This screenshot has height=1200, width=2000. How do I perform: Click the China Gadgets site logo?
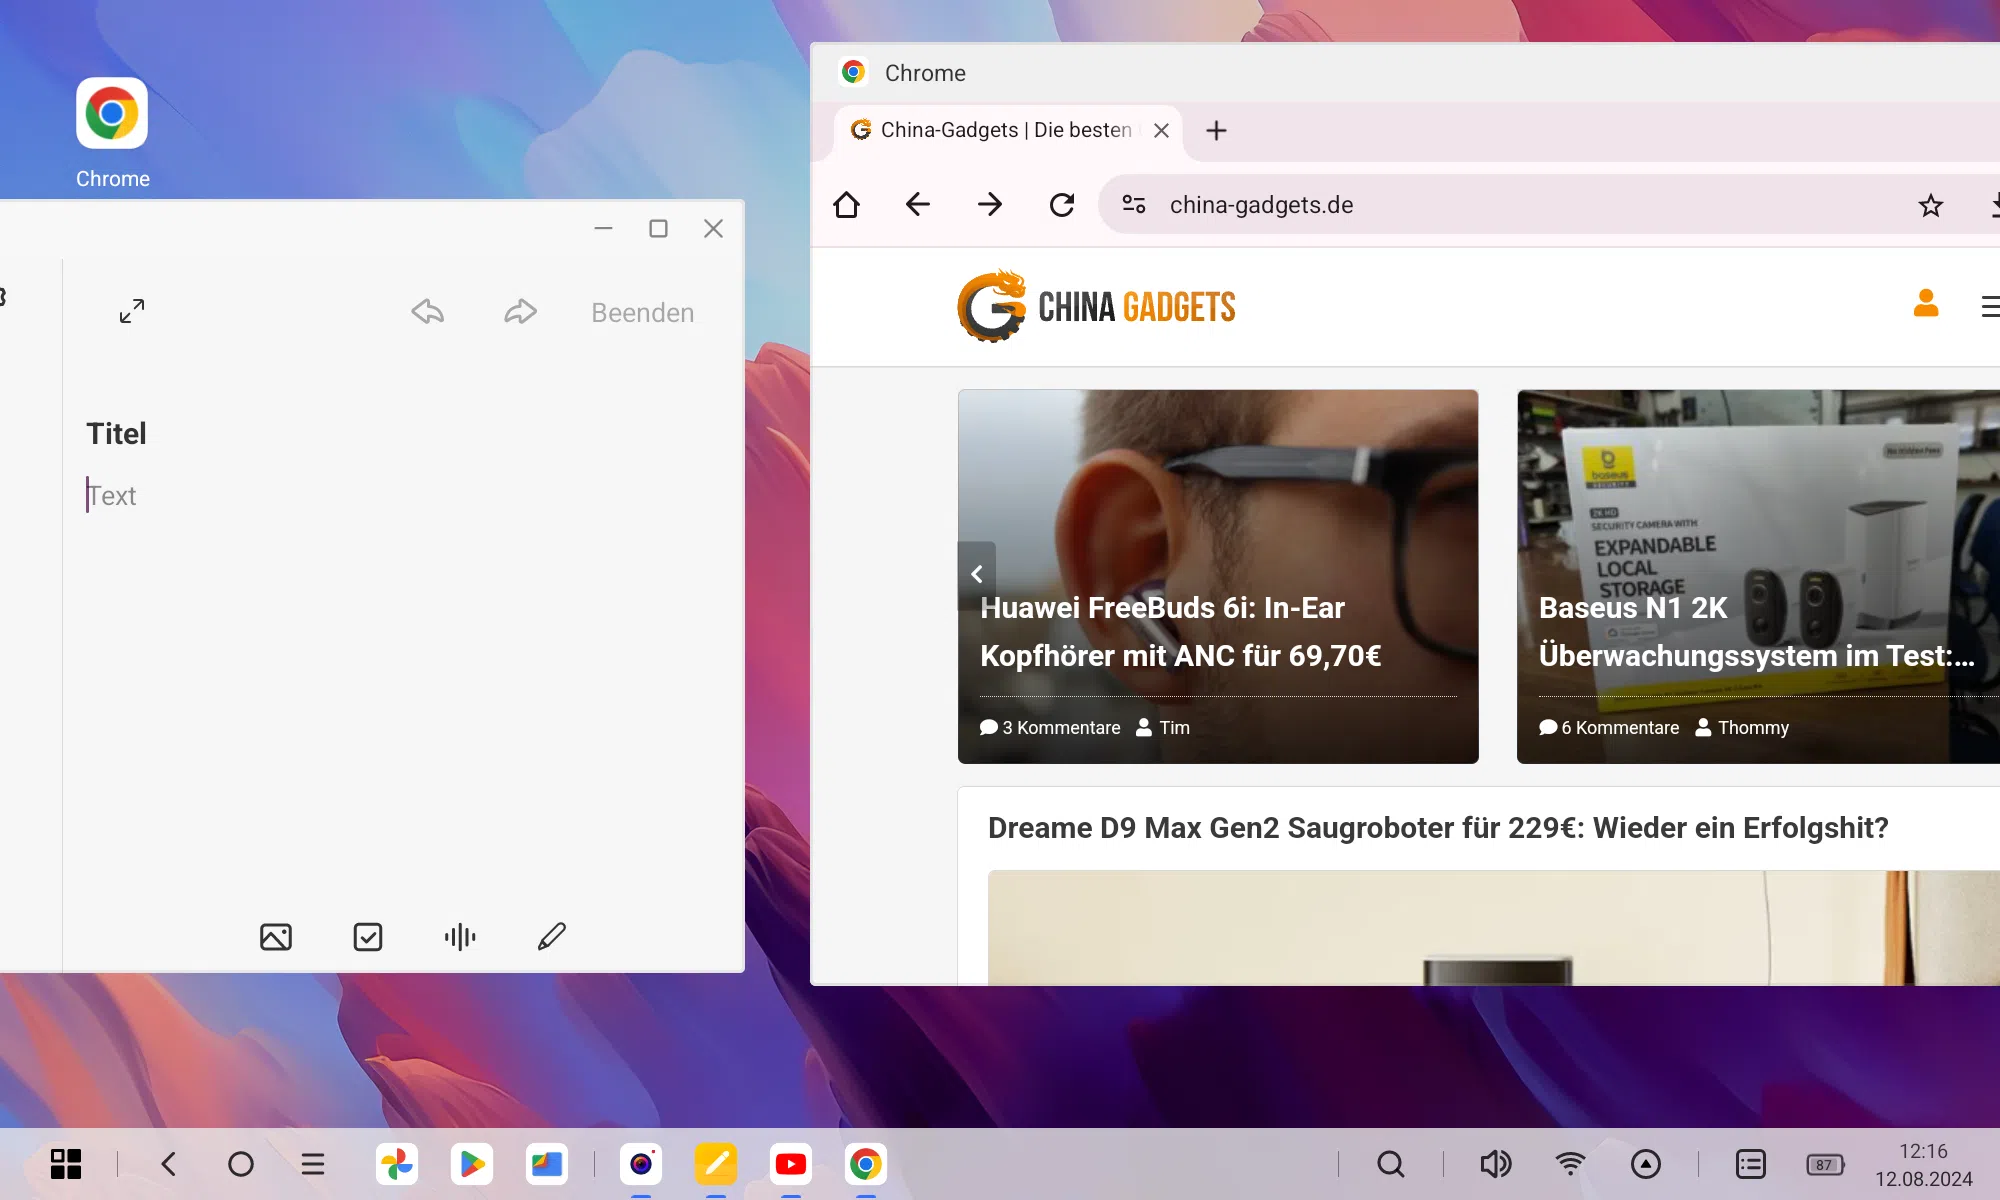click(1096, 306)
